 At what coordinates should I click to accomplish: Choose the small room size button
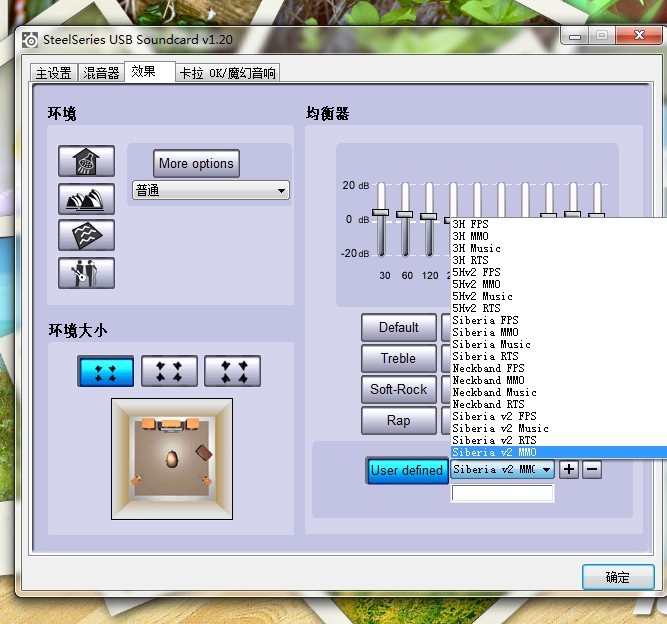tap(105, 371)
